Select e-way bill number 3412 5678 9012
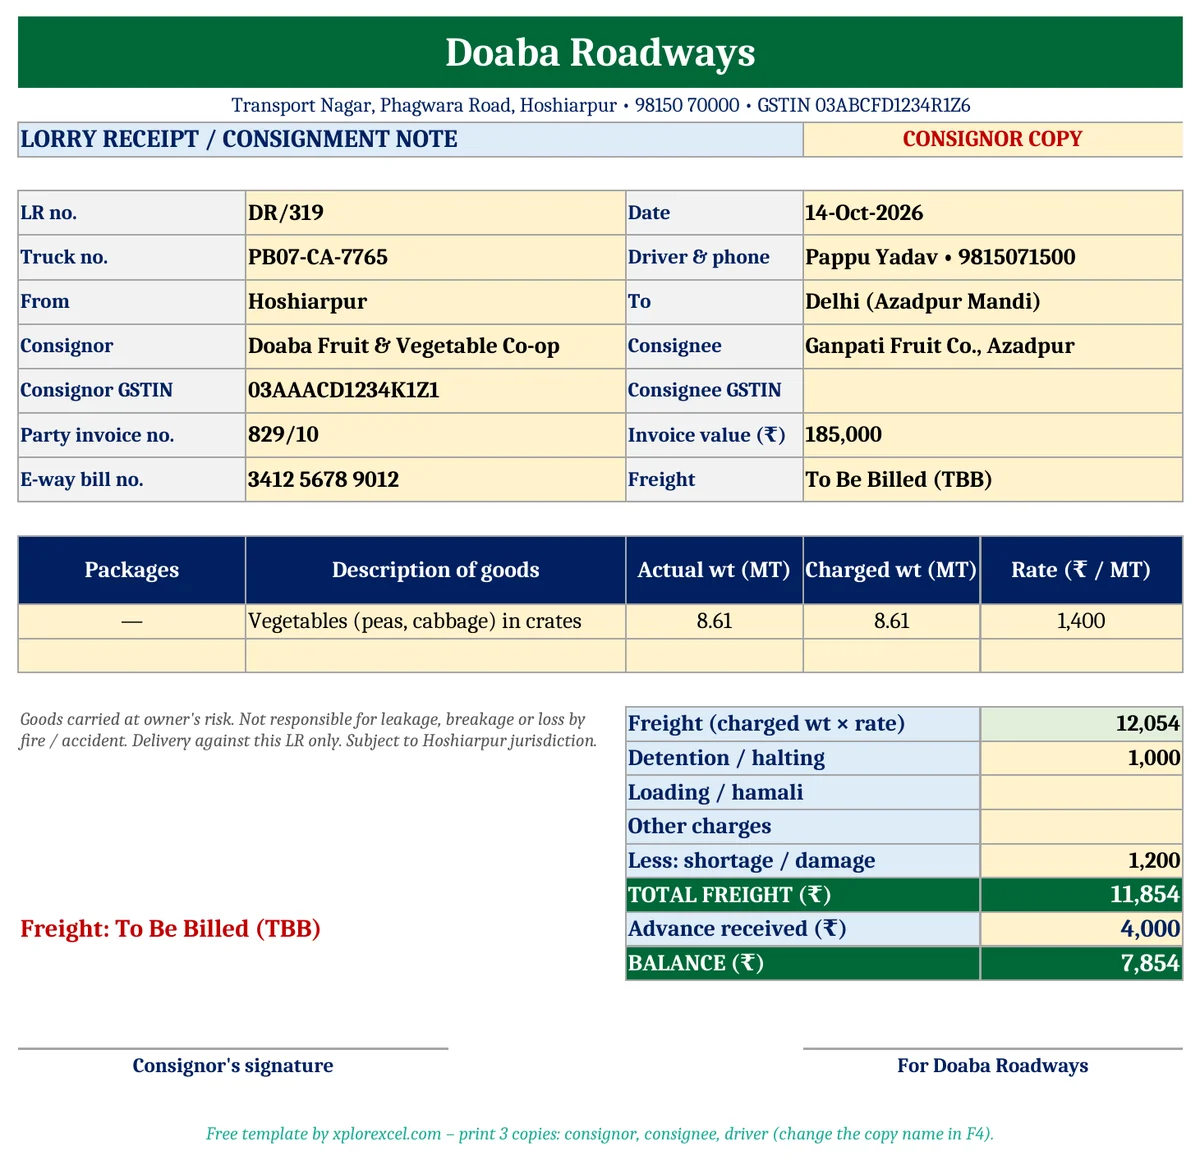Image resolution: width=1200 pixels, height=1160 pixels. [435, 479]
